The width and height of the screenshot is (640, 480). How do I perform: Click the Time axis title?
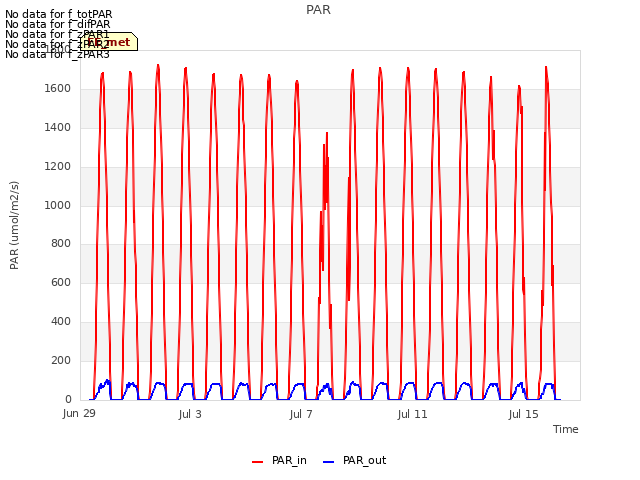(566, 429)
